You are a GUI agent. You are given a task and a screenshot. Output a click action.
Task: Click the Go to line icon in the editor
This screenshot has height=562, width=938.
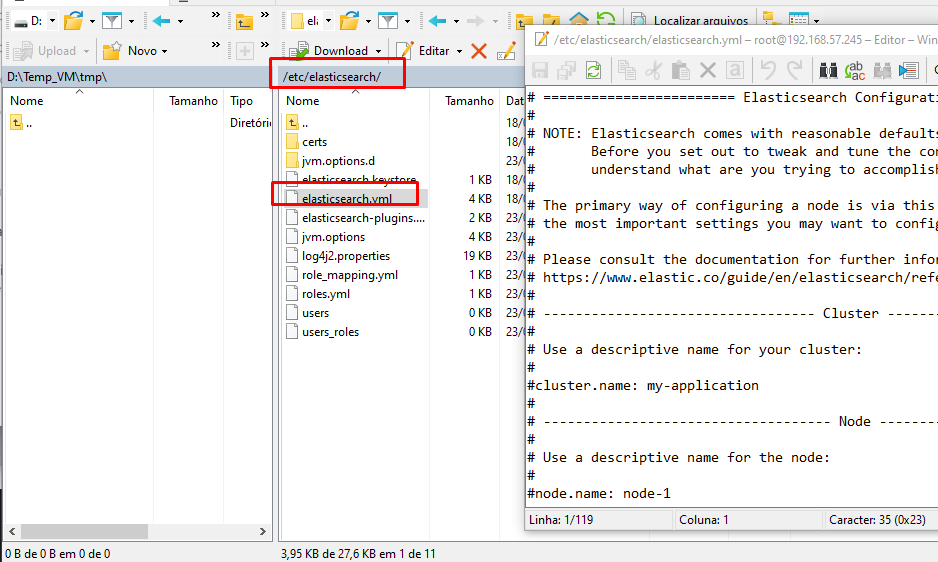[x=909, y=71]
